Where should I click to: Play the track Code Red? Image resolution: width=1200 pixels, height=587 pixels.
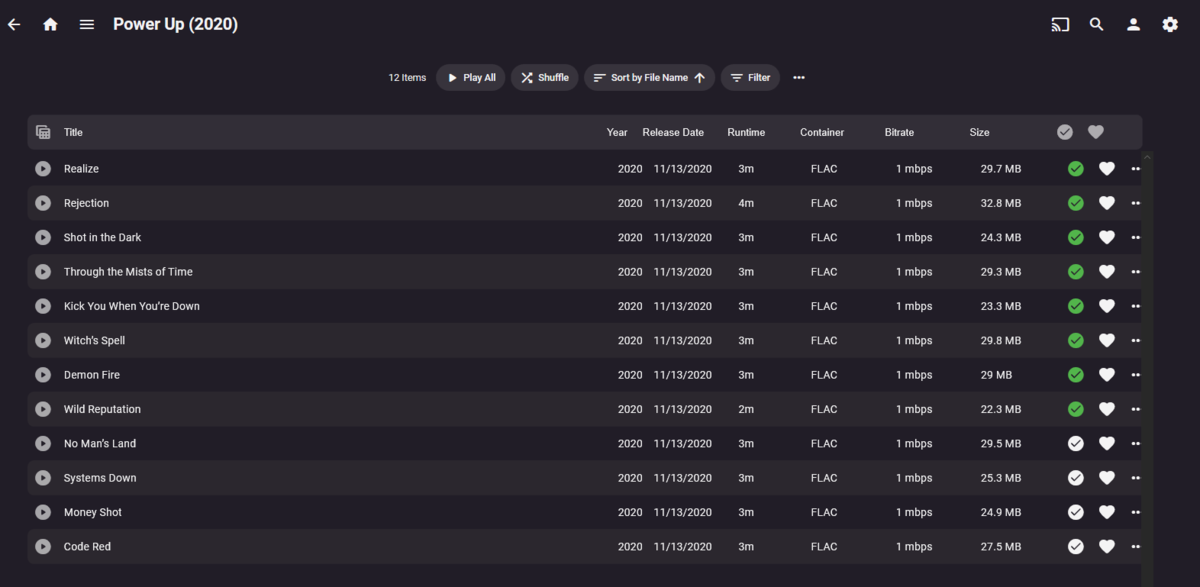click(x=43, y=547)
